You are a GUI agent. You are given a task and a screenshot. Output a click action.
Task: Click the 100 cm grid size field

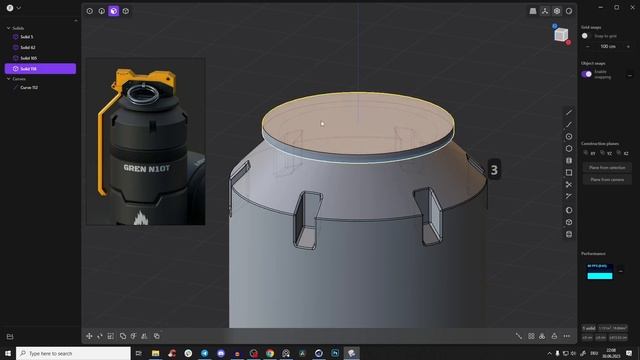(x=608, y=47)
